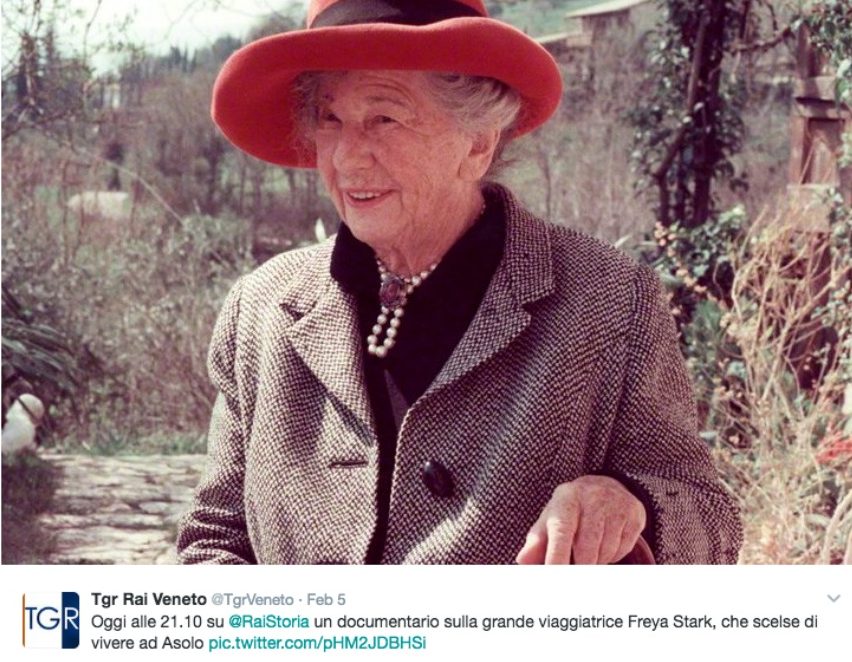Viewport: 852px width, 662px height.
Task: Click the red hat in the photo
Action: click(386, 76)
